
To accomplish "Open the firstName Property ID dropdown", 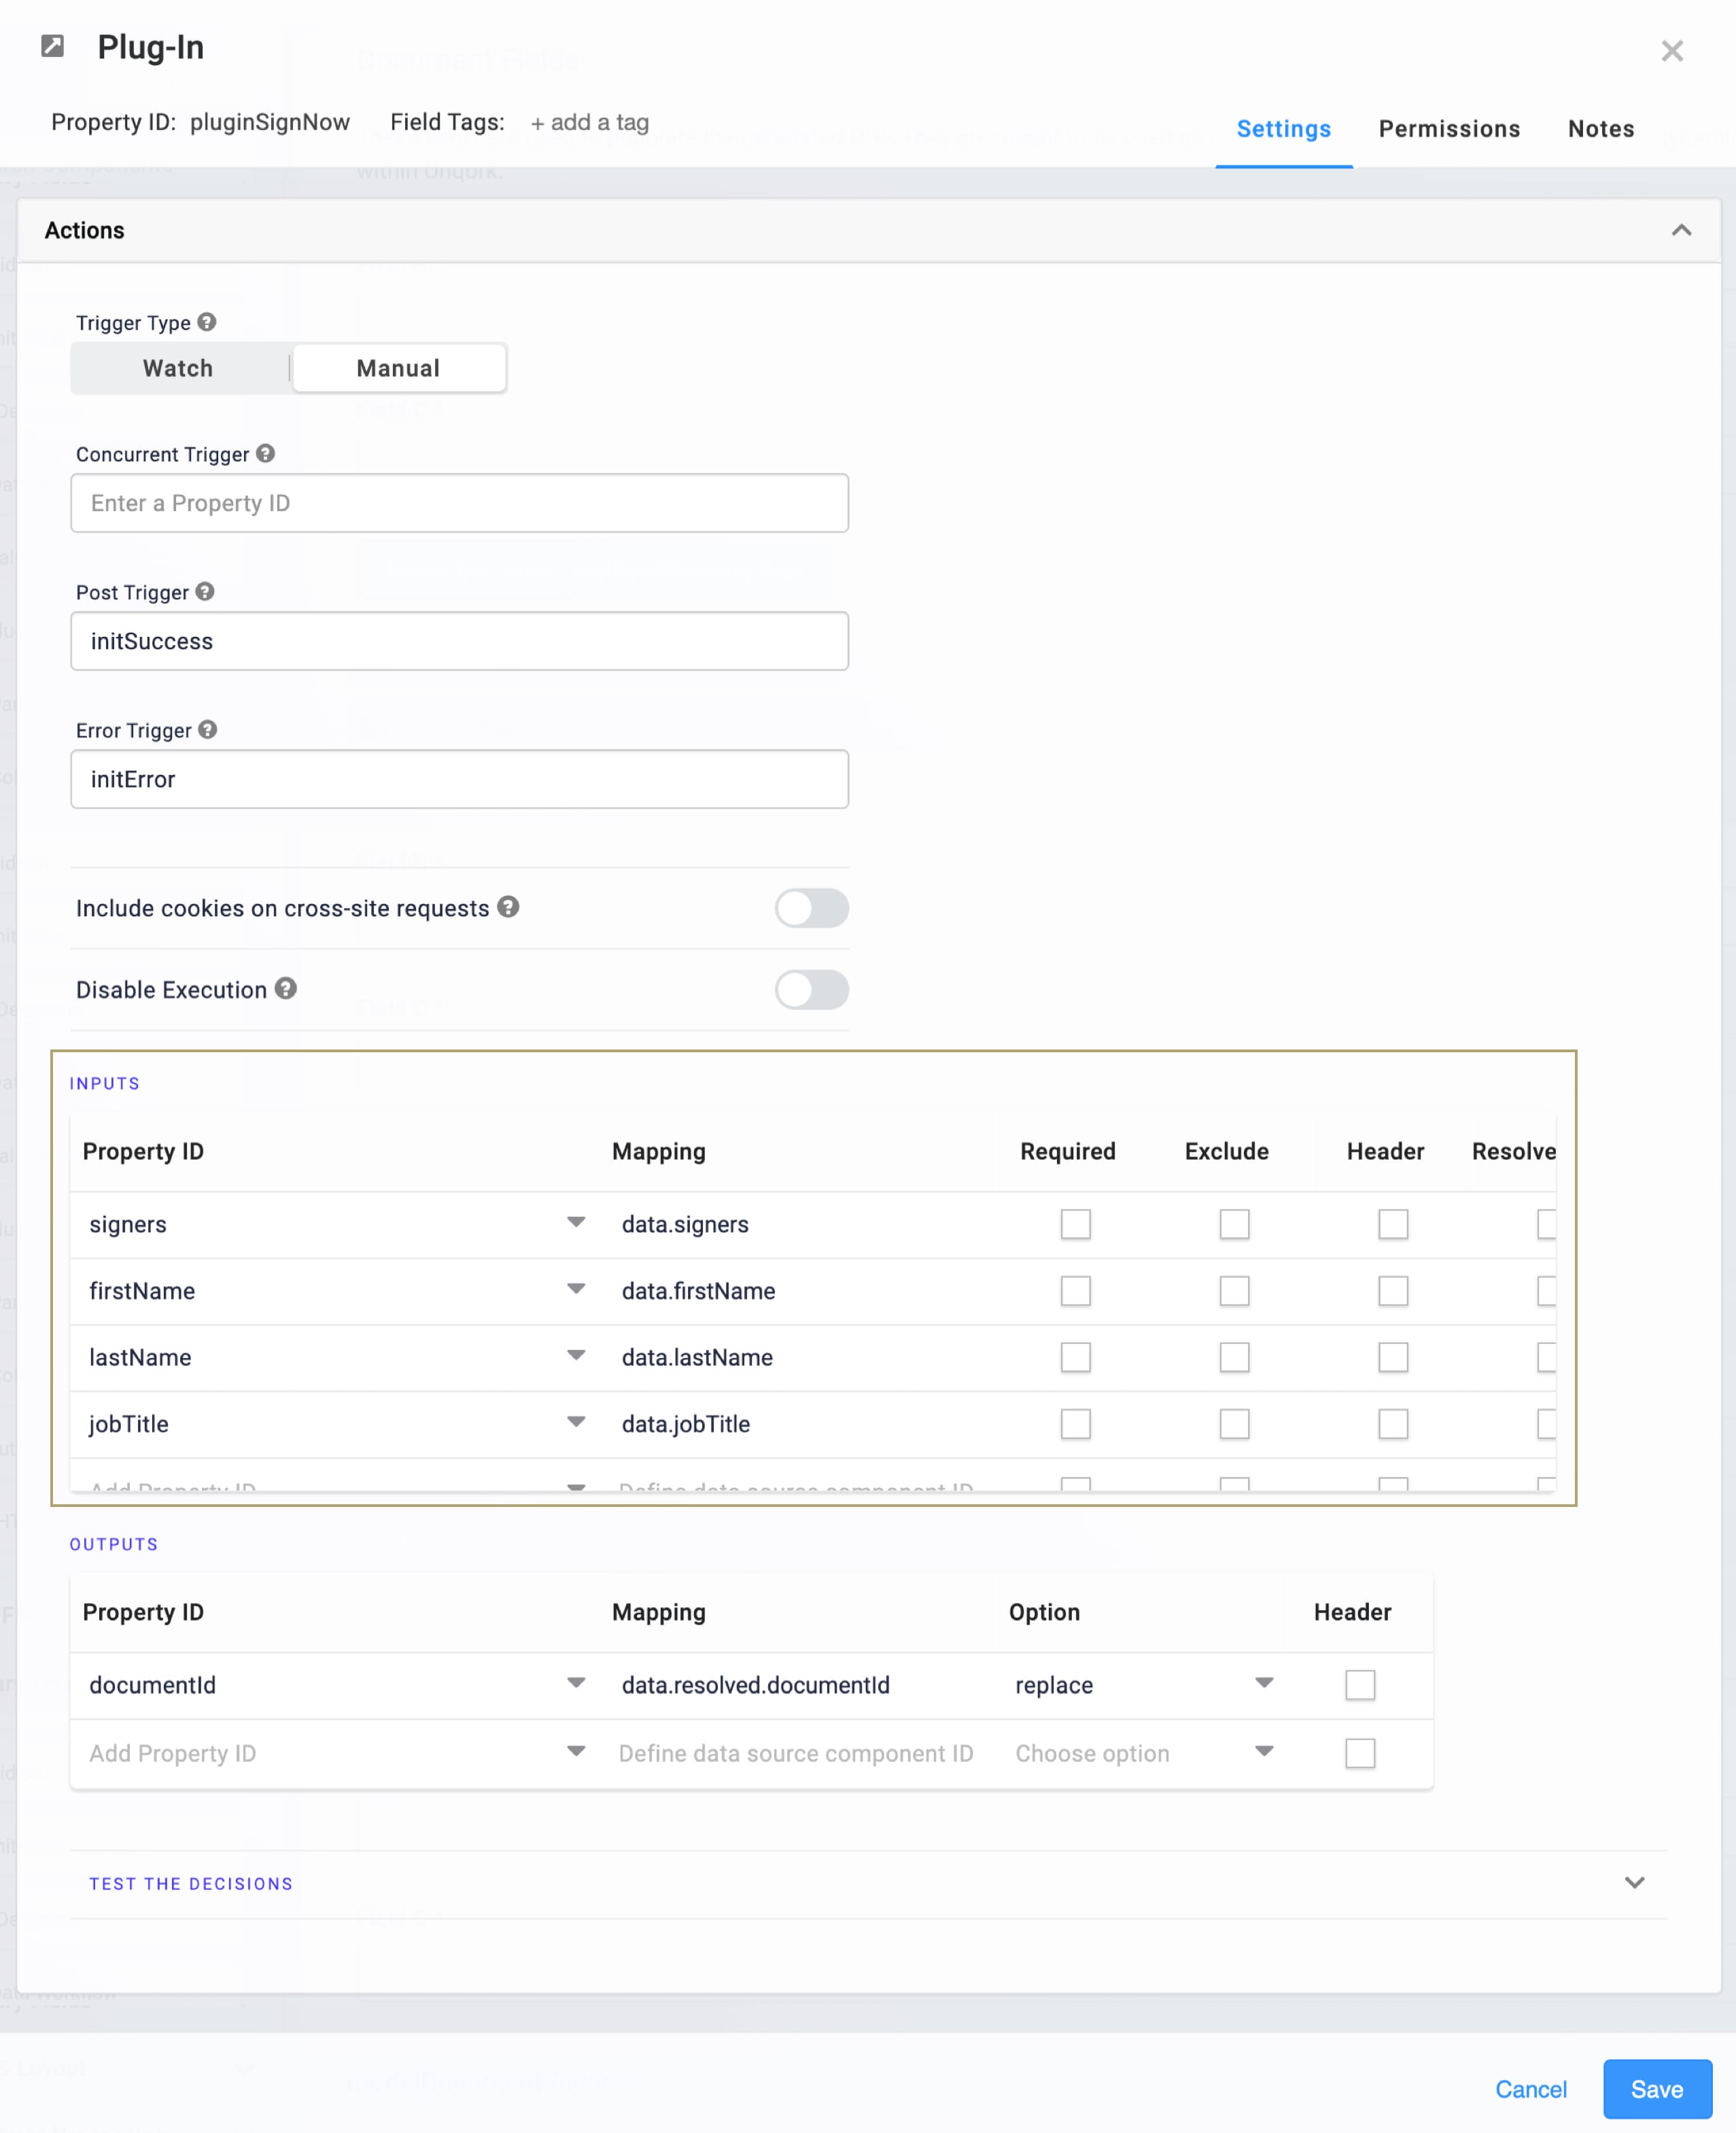I will click(576, 1289).
